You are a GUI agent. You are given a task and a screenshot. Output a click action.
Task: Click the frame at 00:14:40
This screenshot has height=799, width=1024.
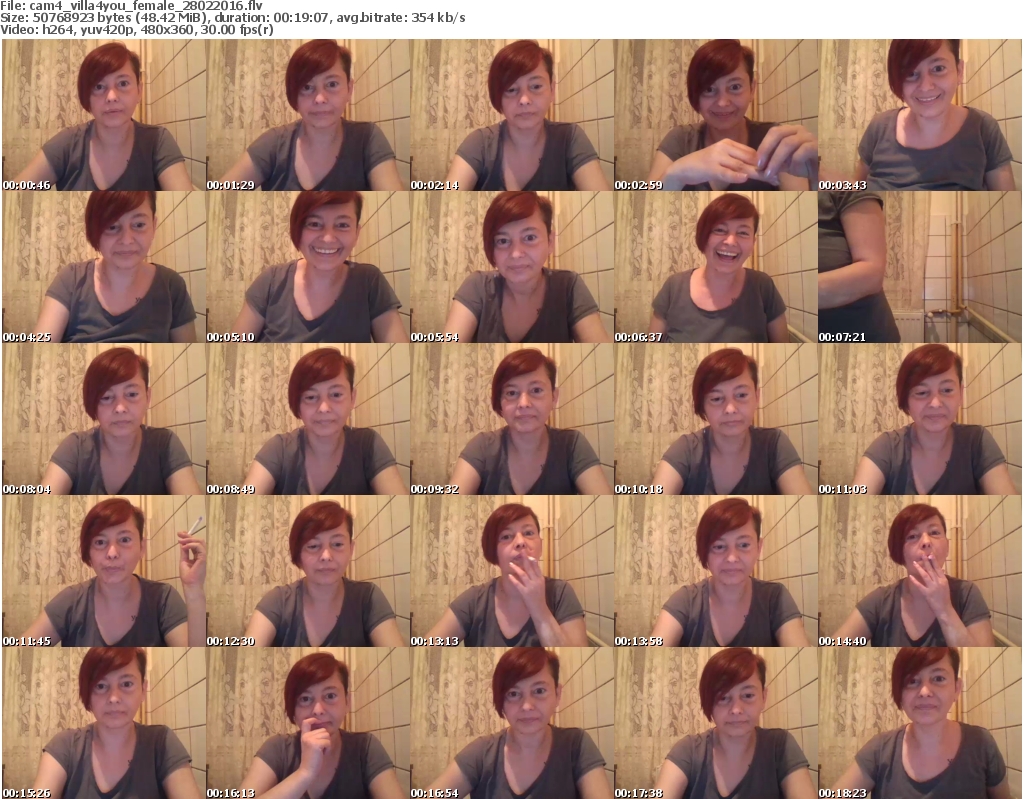tap(920, 571)
